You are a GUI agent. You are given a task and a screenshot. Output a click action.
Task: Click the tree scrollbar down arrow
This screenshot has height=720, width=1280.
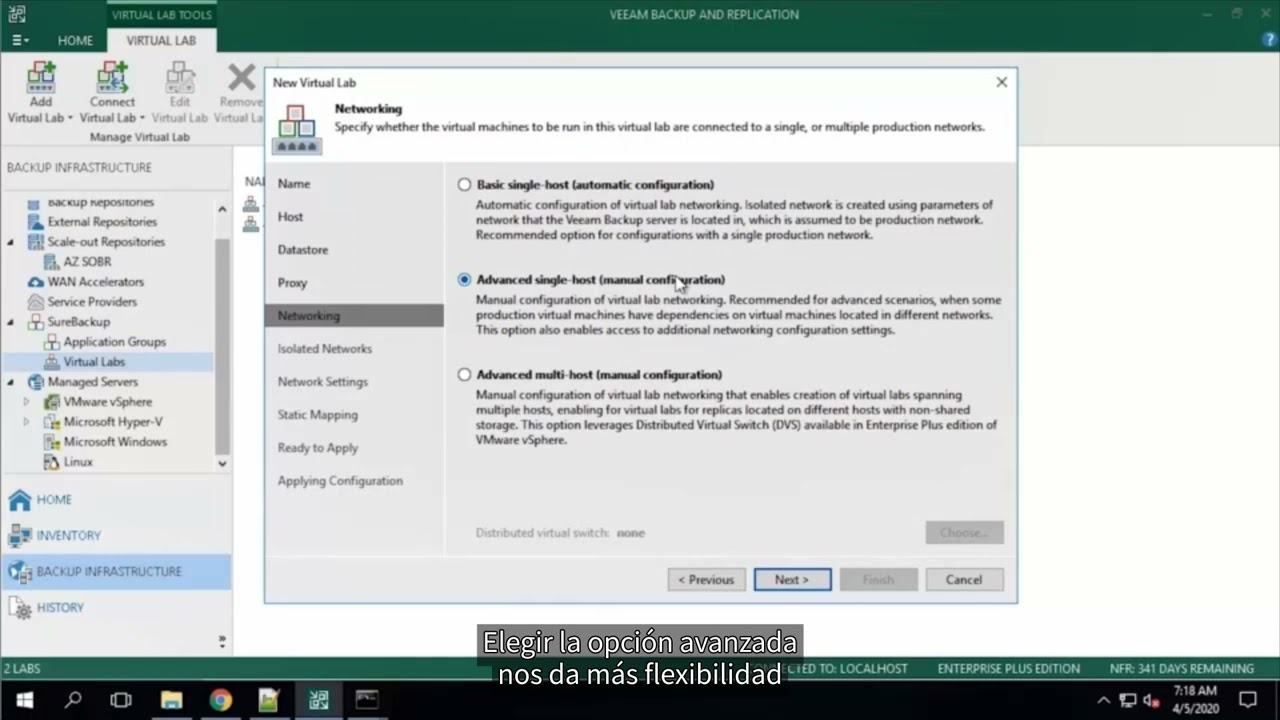tap(222, 464)
